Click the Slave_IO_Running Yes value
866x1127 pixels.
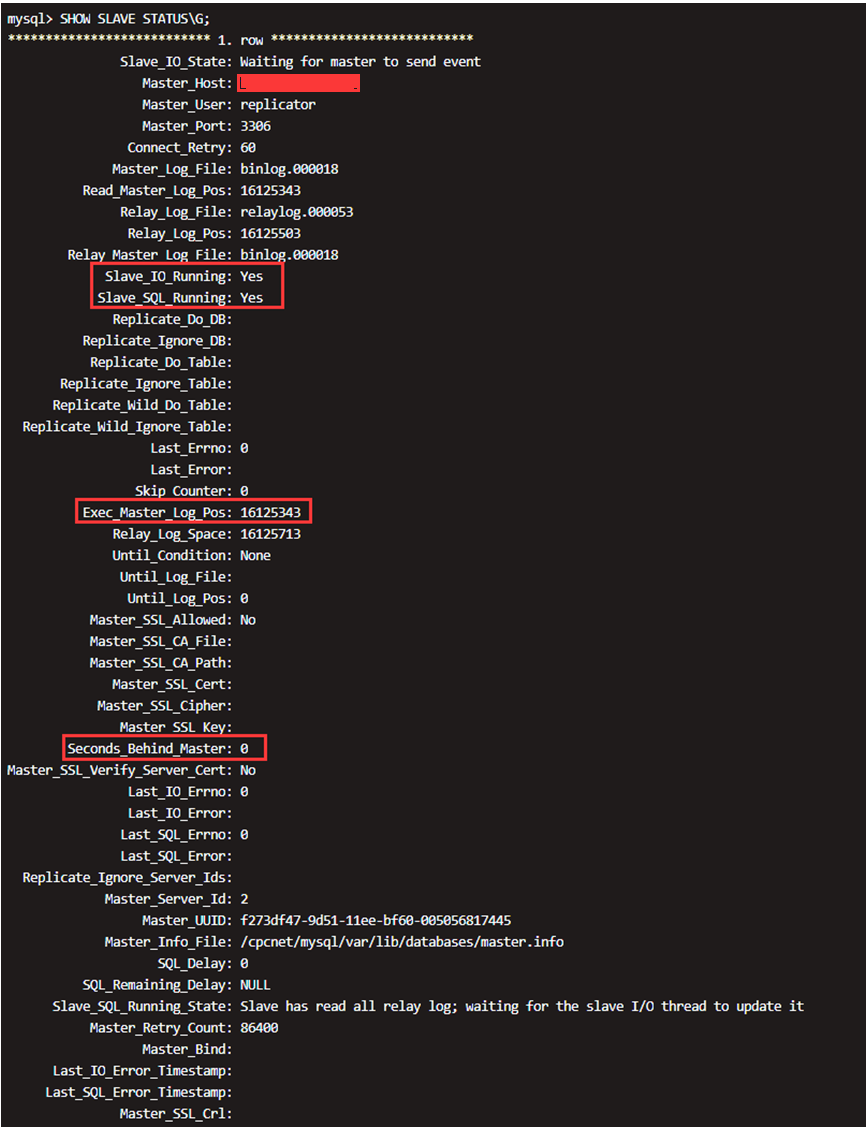252,277
